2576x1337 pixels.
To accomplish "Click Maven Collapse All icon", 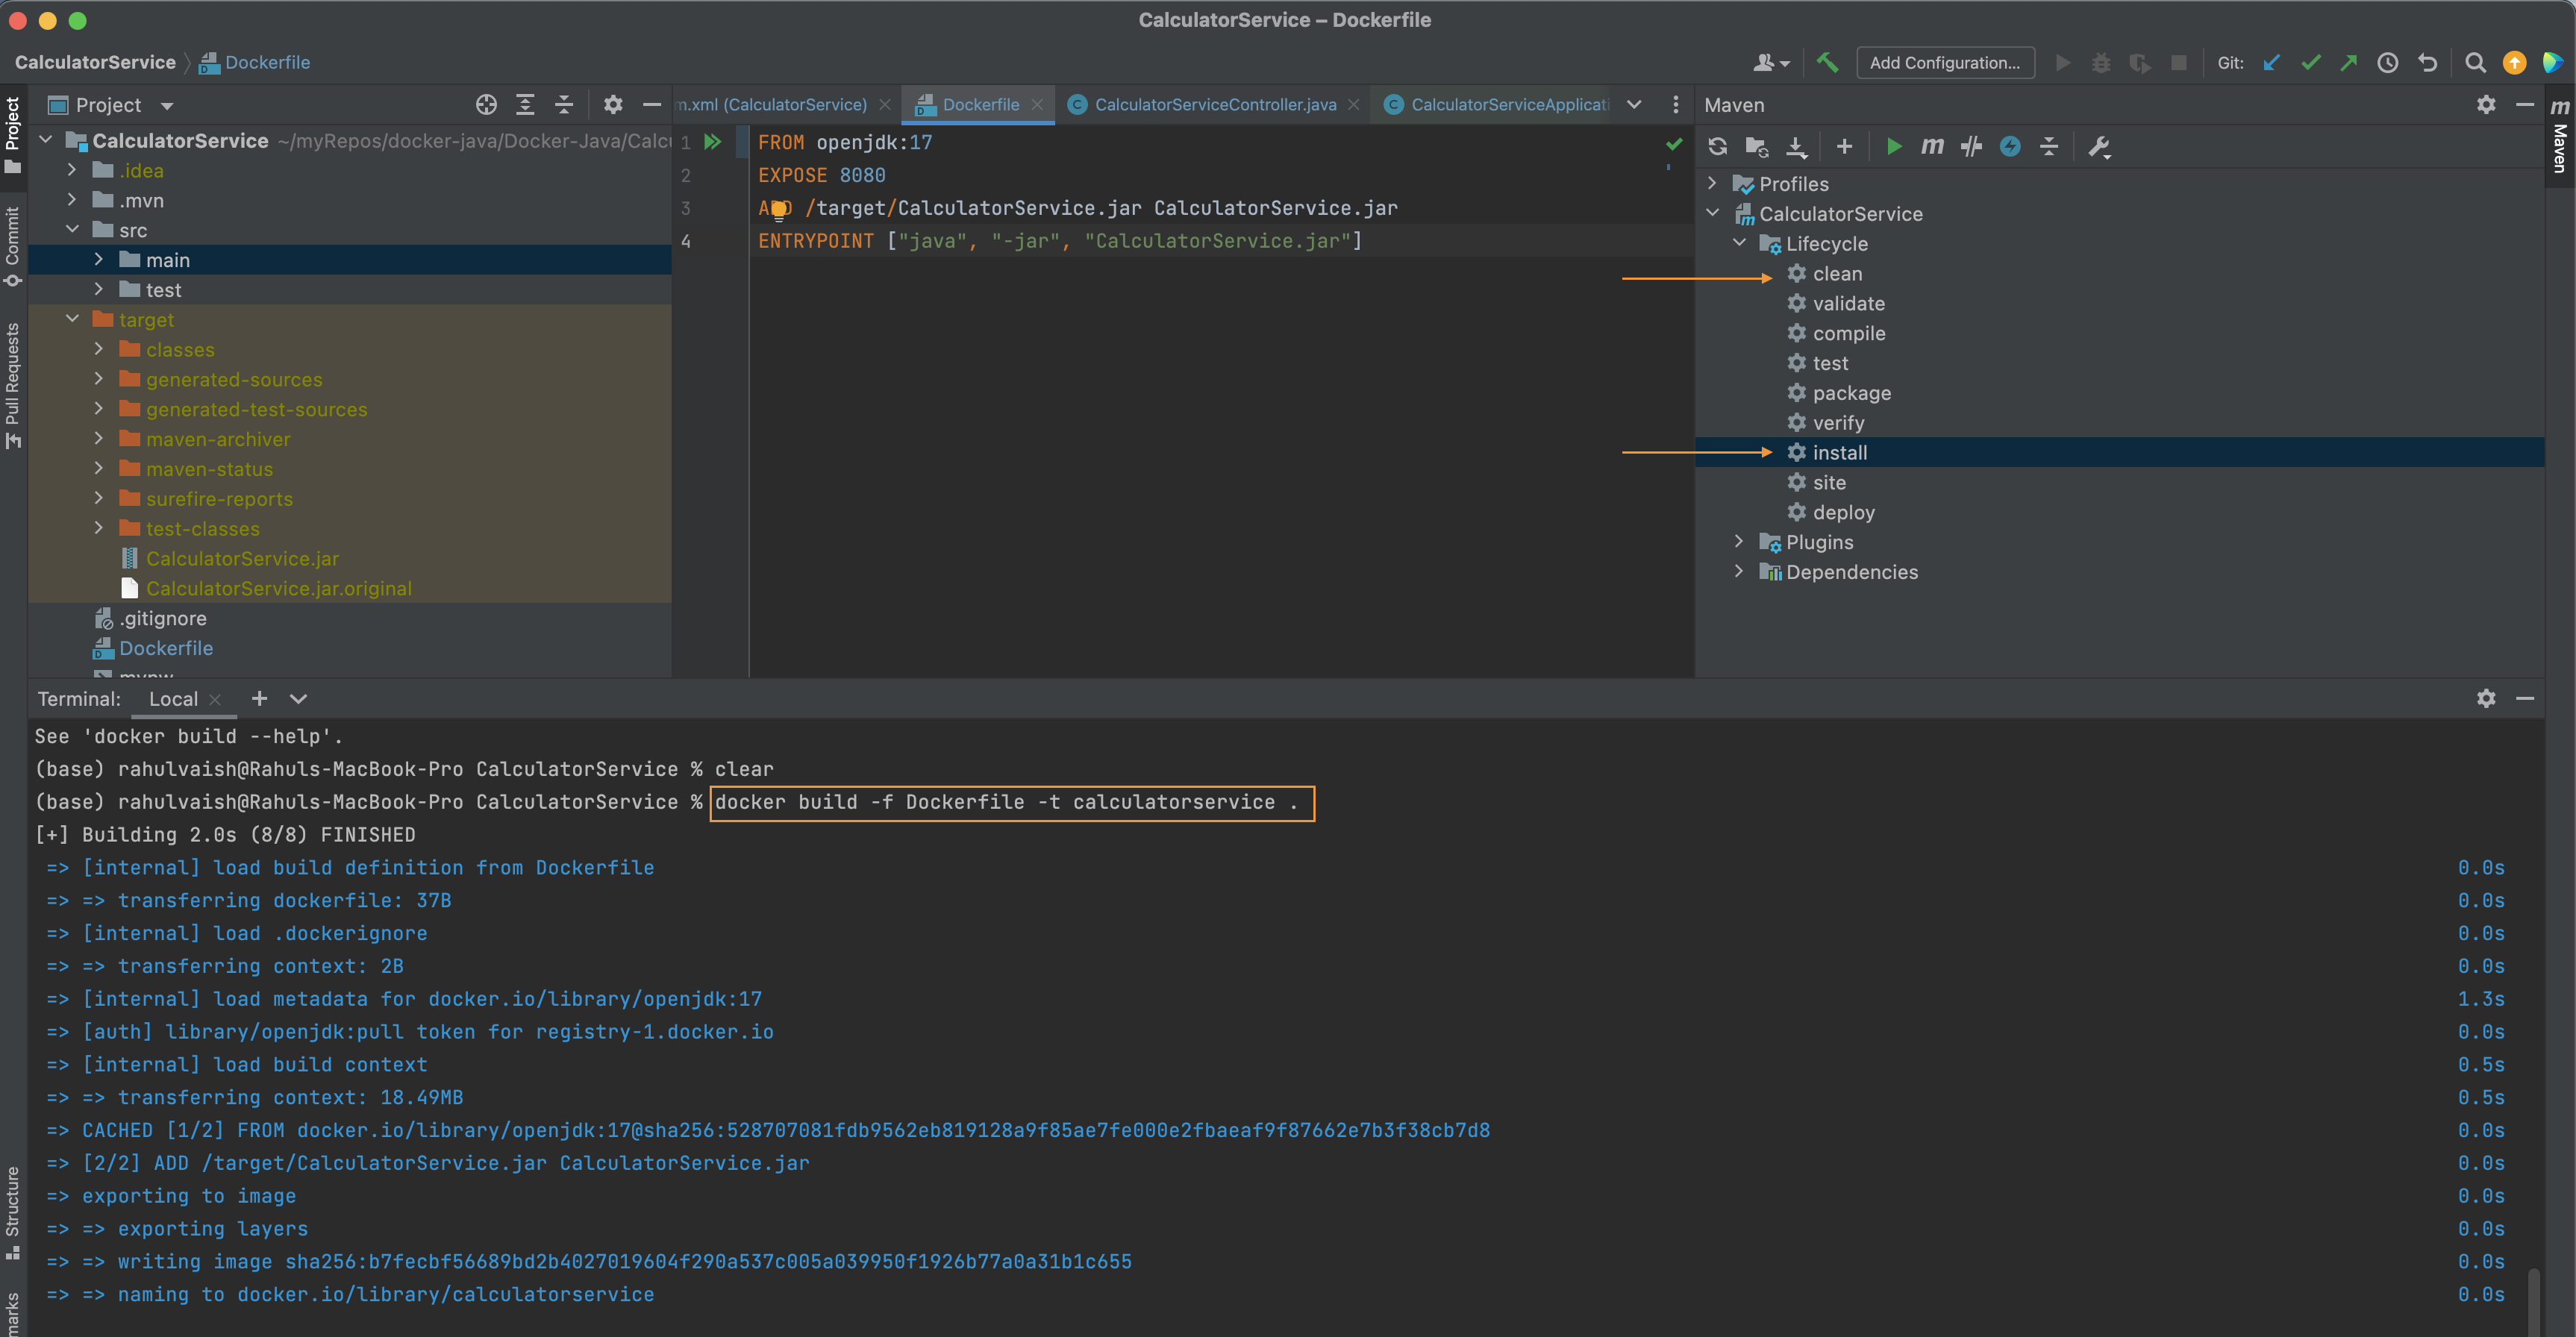I will coord(2049,146).
